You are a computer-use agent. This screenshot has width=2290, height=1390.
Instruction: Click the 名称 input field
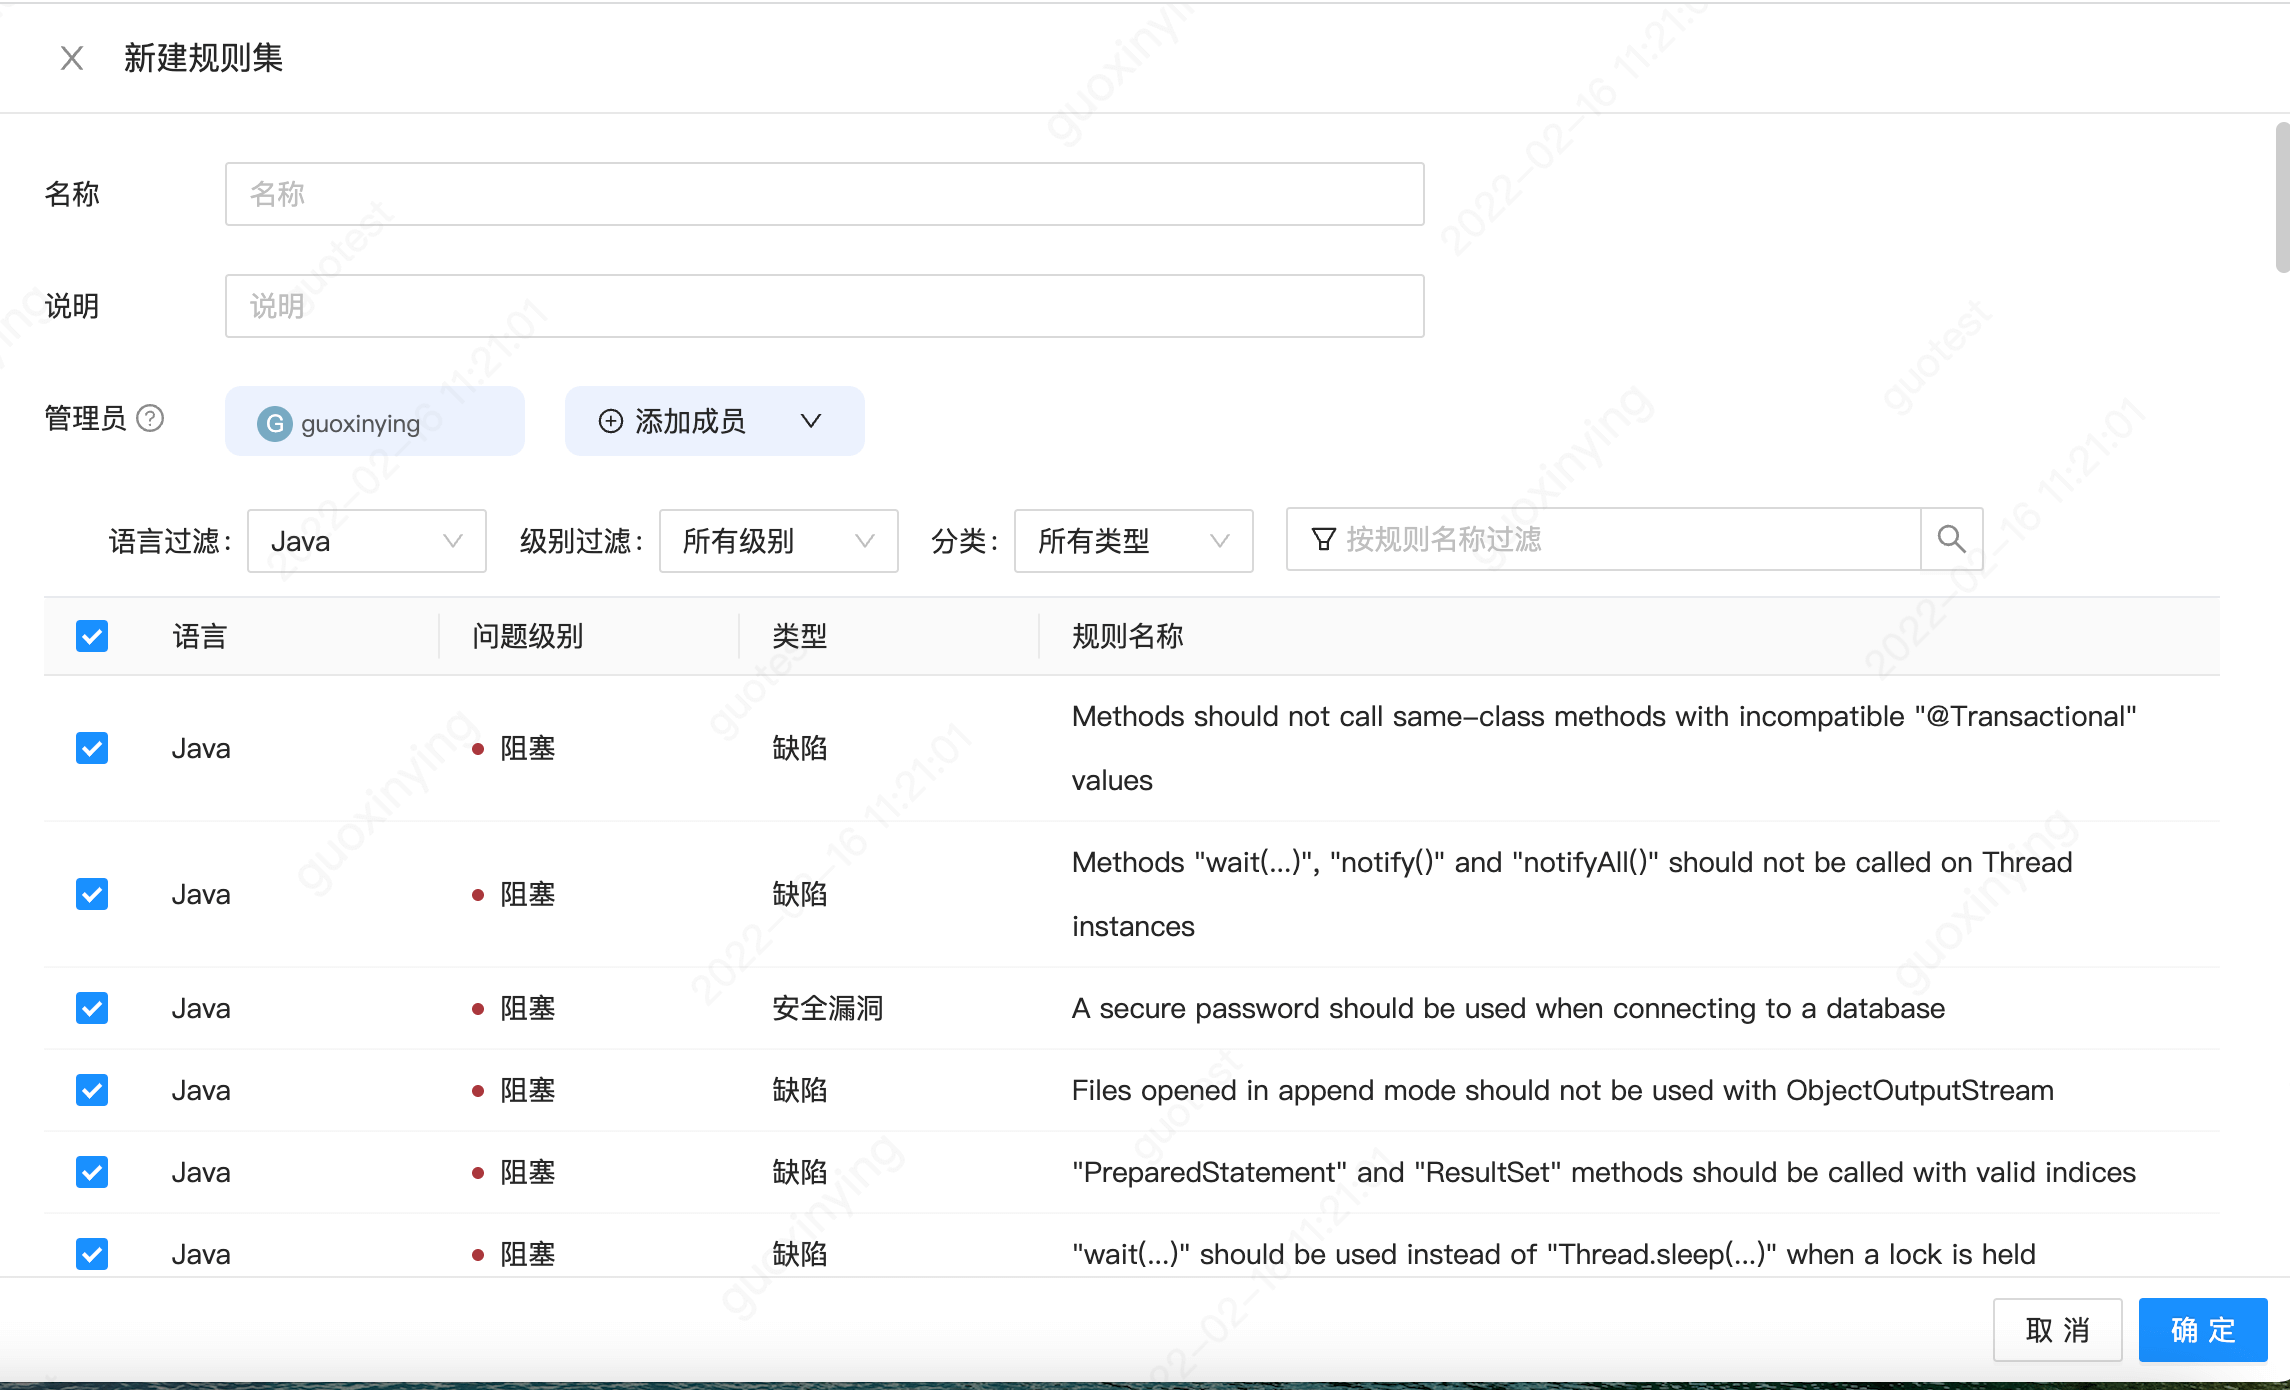coord(824,194)
